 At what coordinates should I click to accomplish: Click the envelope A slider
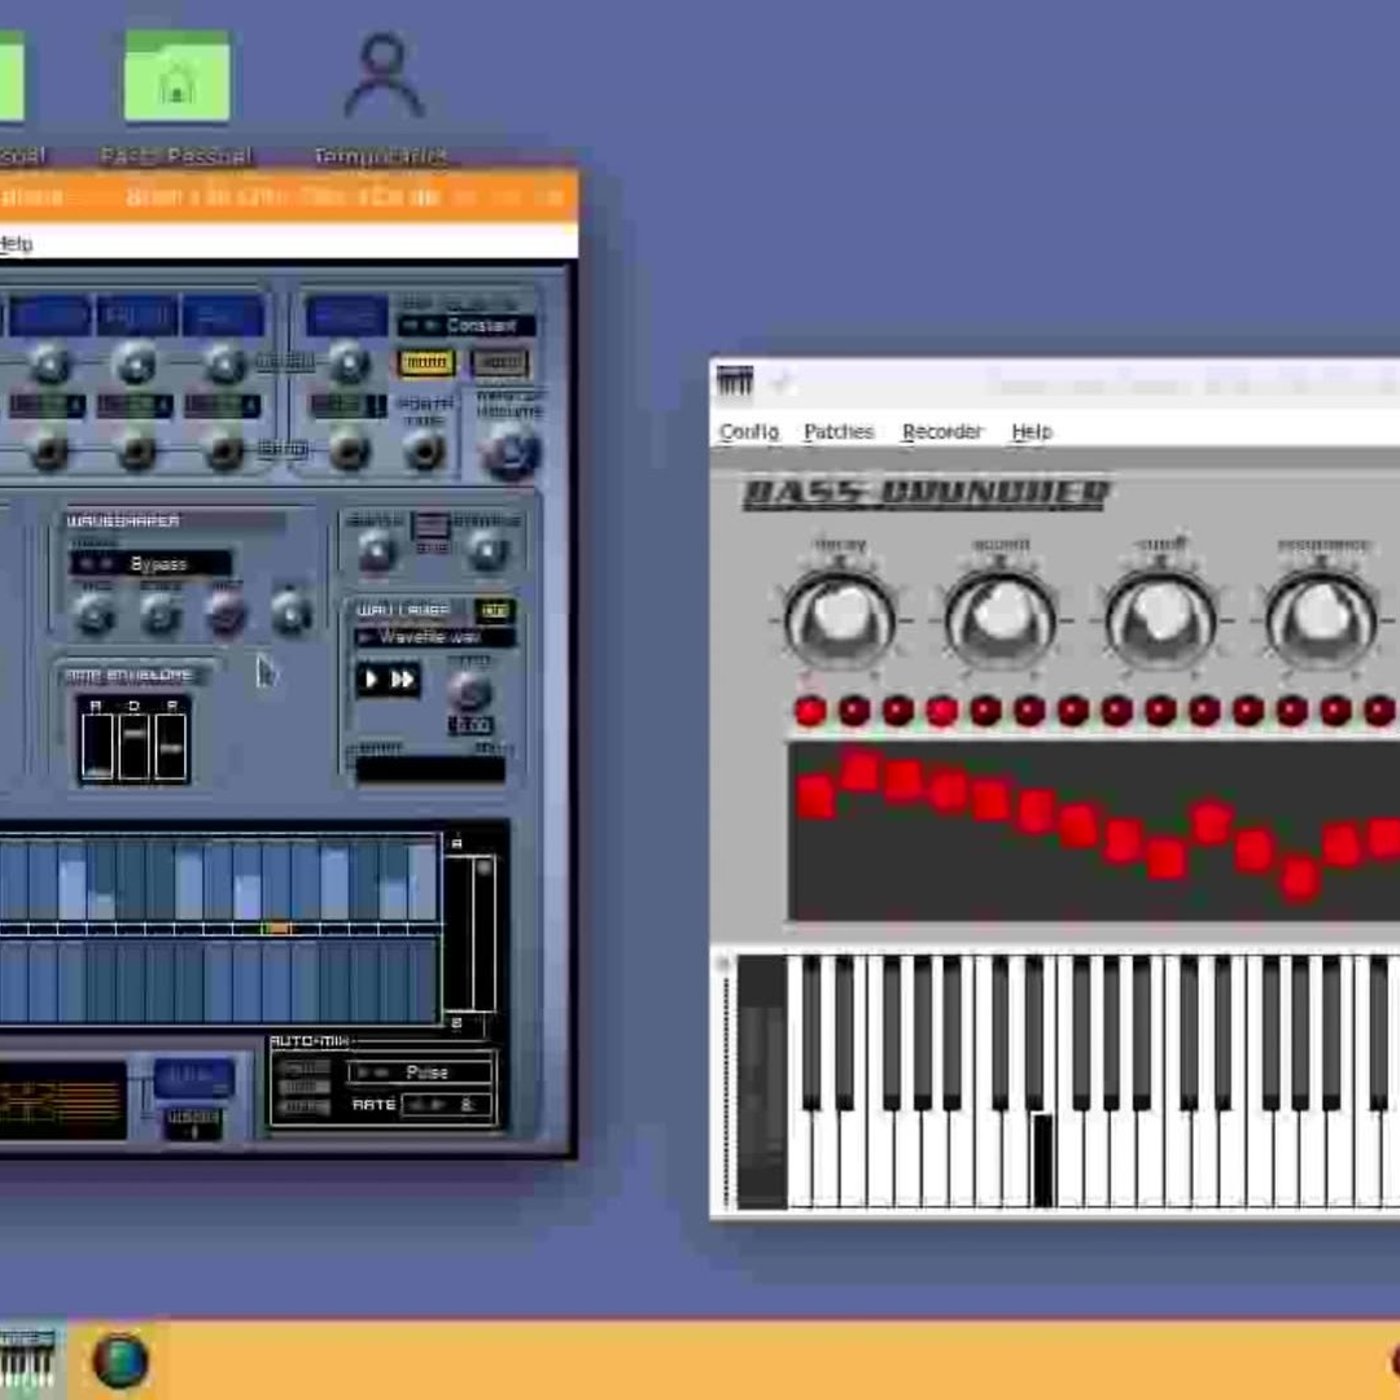point(97,745)
